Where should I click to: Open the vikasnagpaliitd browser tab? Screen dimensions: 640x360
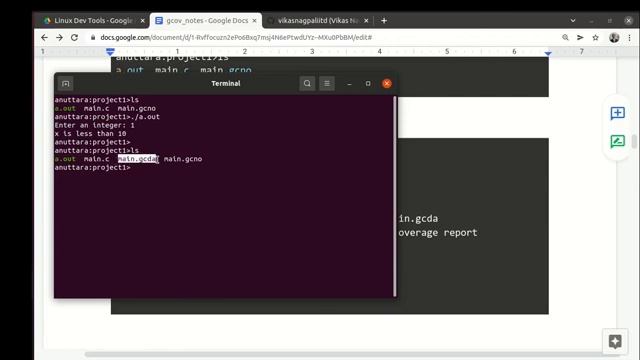tap(317, 20)
